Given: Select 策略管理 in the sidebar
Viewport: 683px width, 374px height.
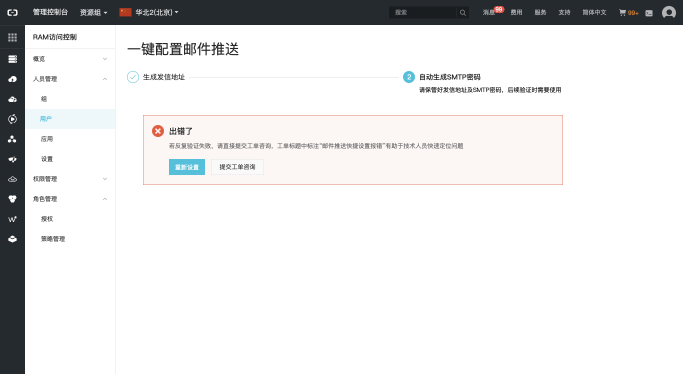Looking at the screenshot, I should 53,239.
